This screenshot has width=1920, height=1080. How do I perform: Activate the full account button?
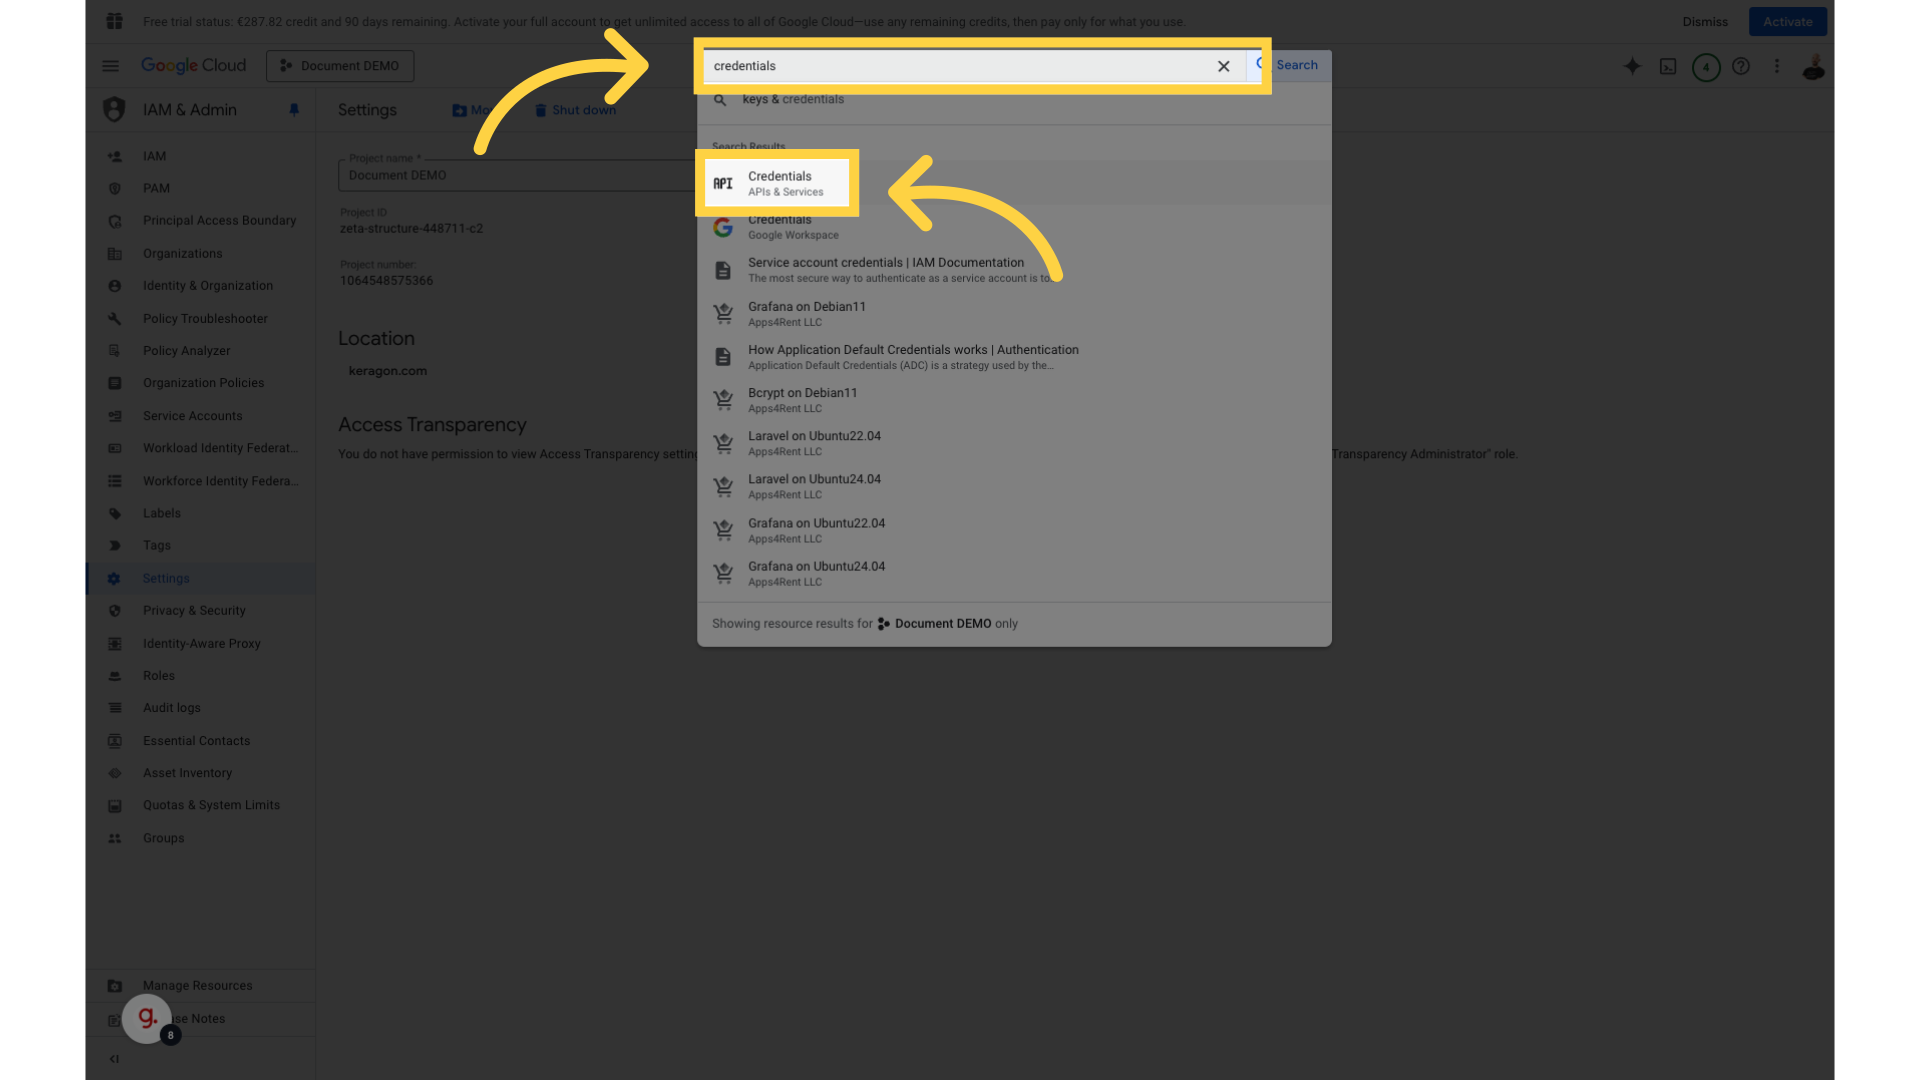click(1787, 22)
